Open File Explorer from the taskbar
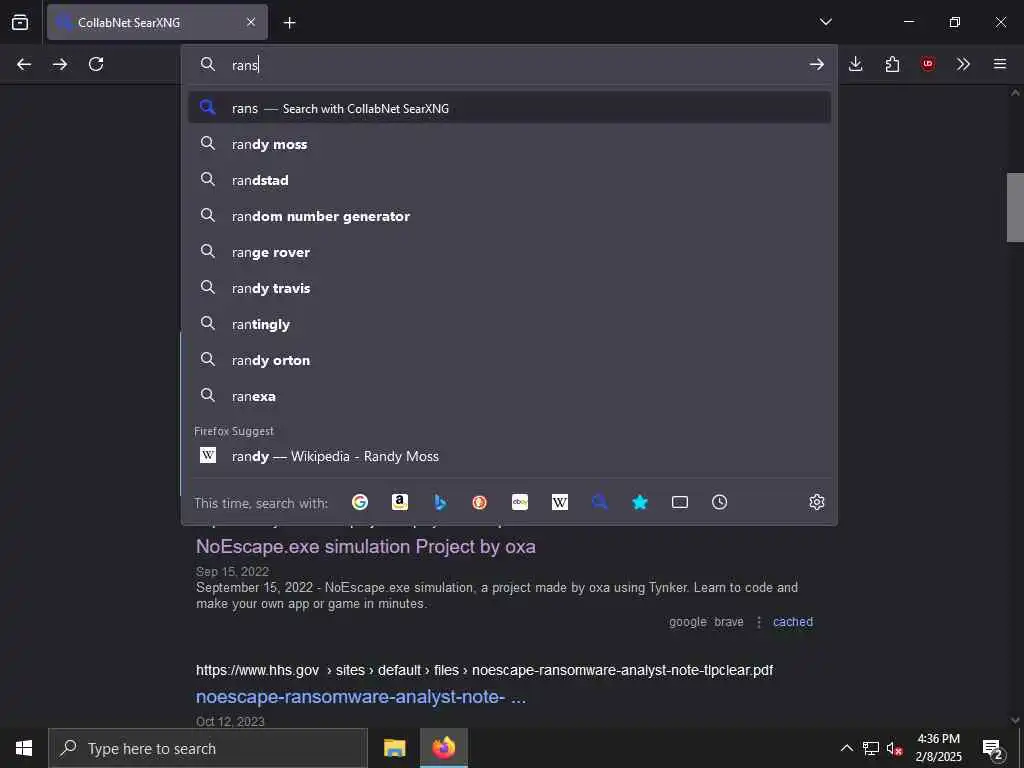The image size is (1024, 768). pyautogui.click(x=394, y=748)
